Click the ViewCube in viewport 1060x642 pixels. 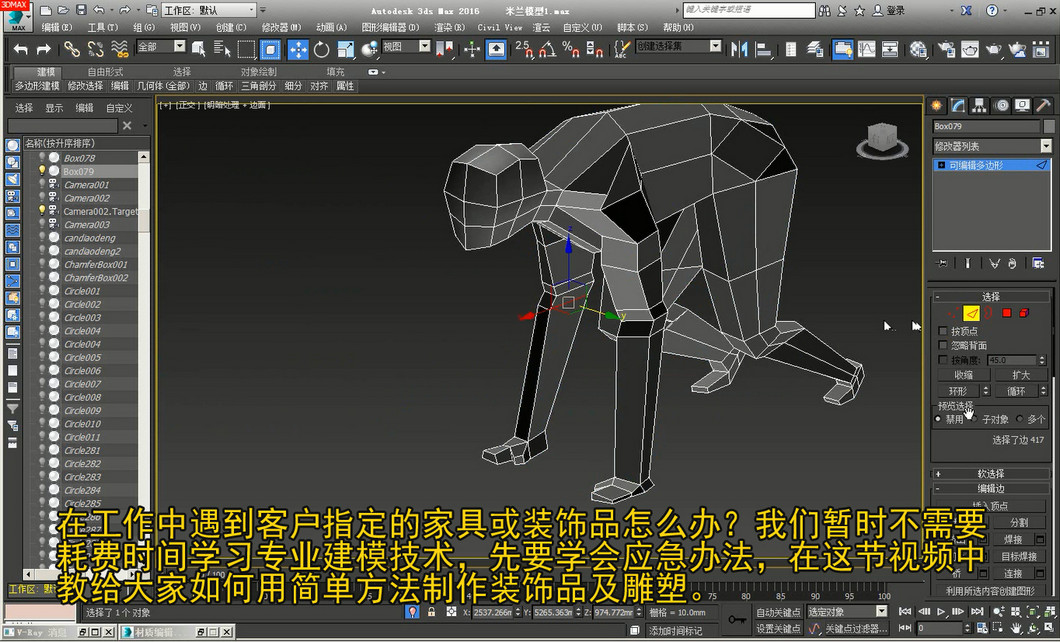click(882, 140)
